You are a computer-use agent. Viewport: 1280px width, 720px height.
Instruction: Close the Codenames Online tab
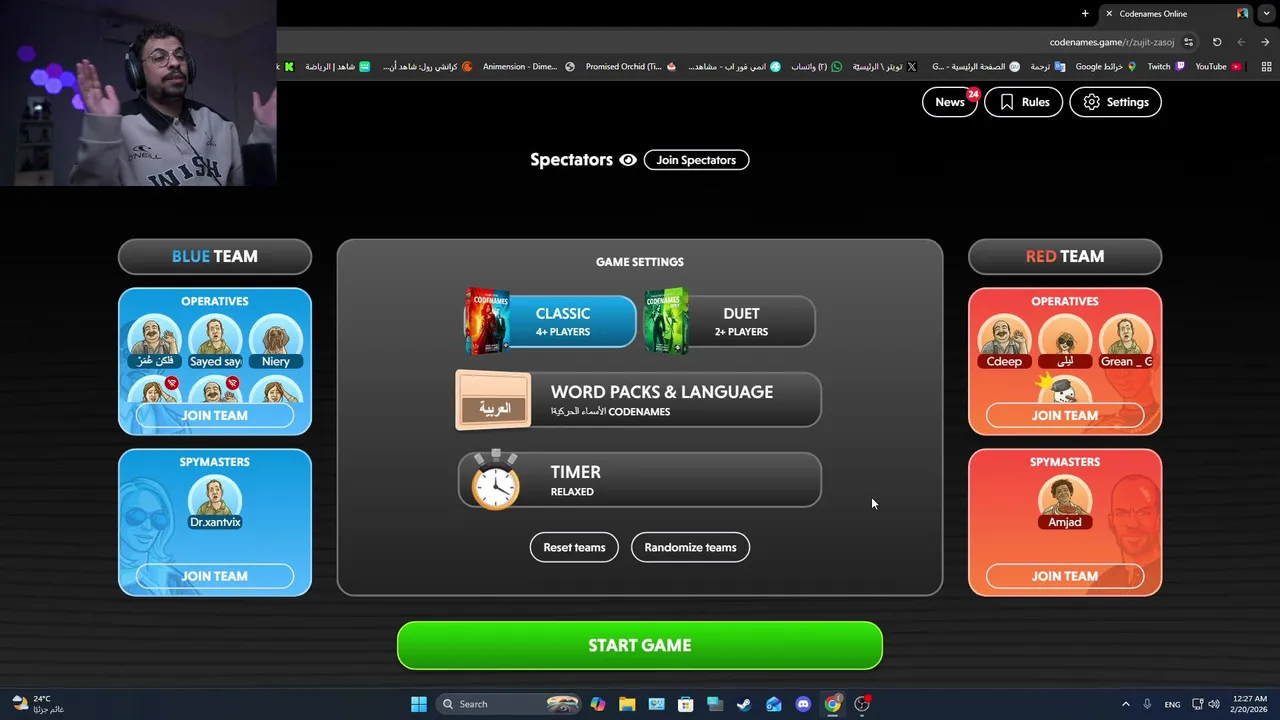coord(1109,14)
